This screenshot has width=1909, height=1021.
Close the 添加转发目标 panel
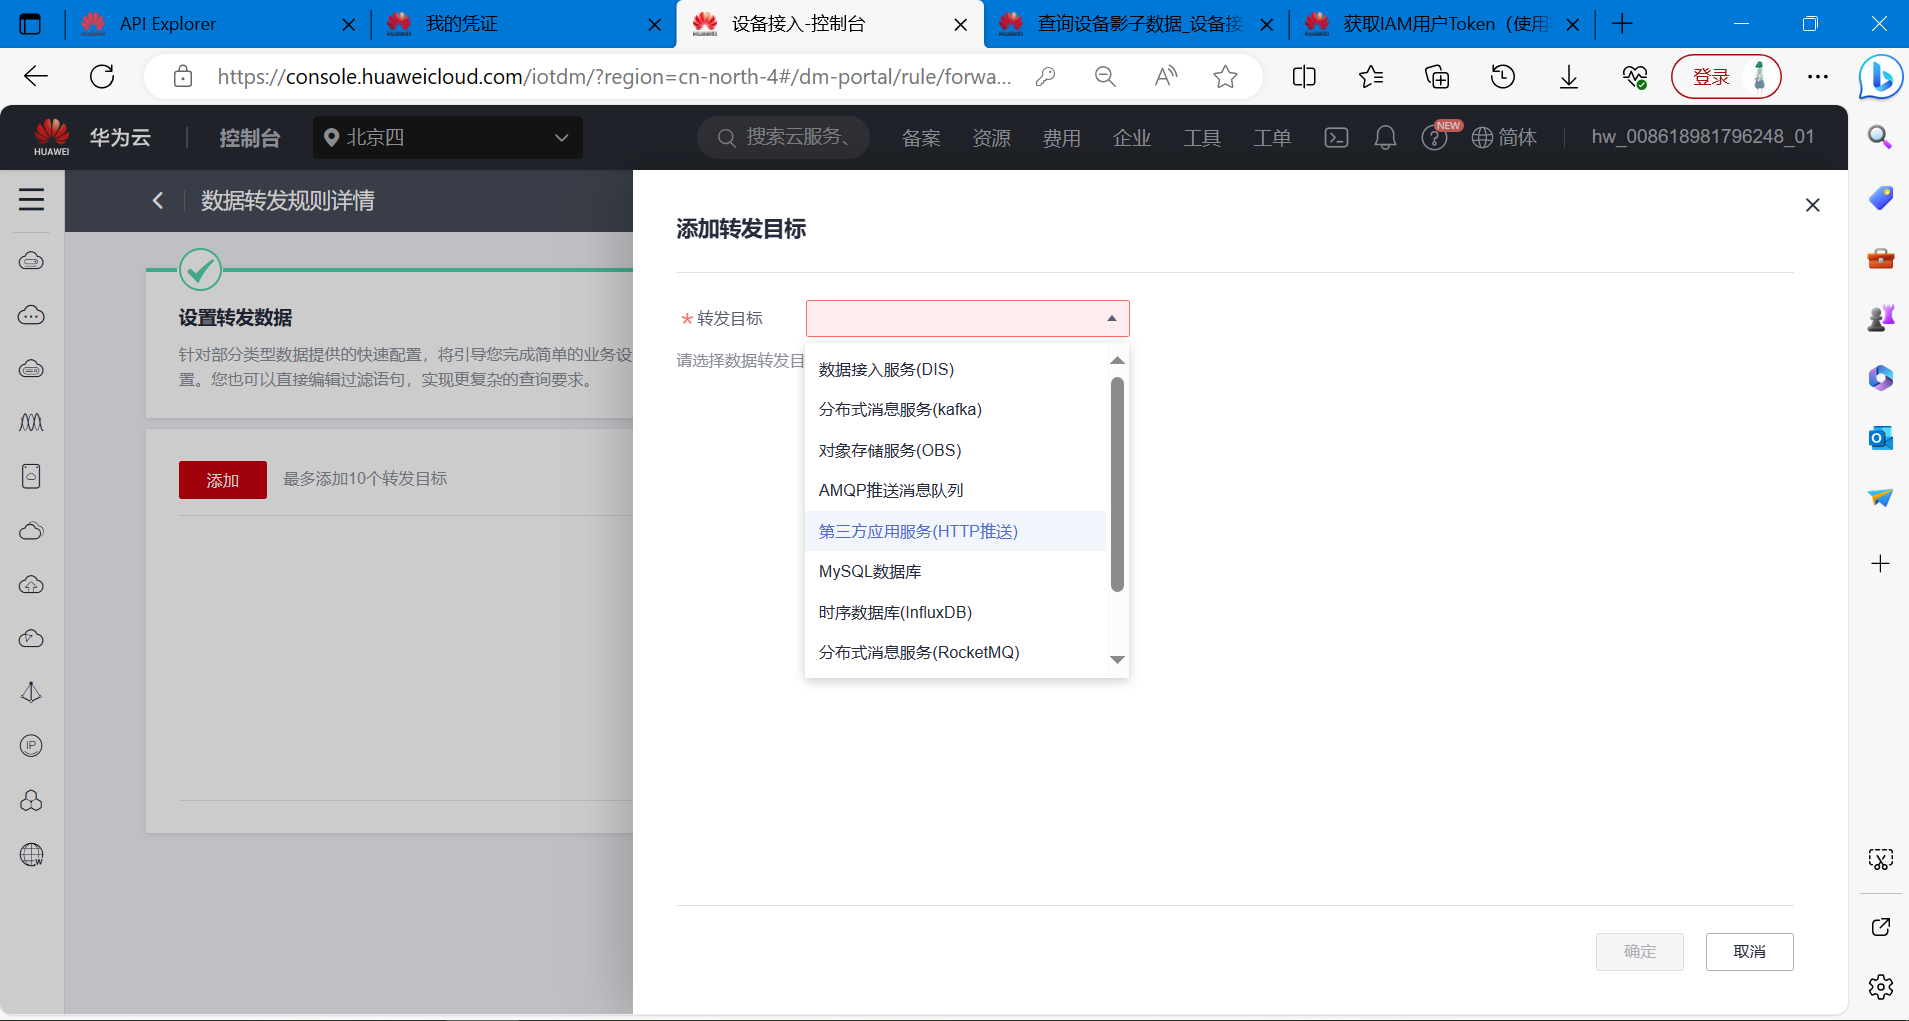coord(1812,205)
